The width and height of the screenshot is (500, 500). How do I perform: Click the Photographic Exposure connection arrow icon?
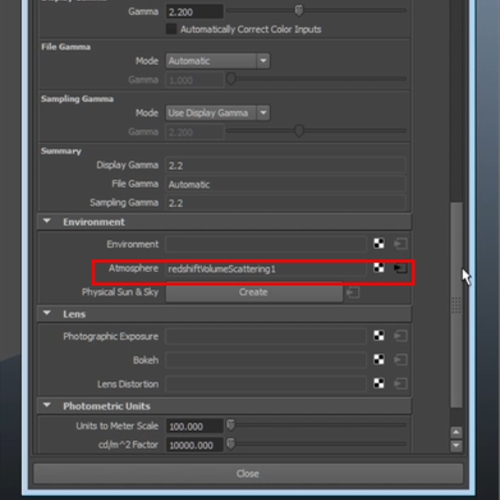[x=400, y=336]
